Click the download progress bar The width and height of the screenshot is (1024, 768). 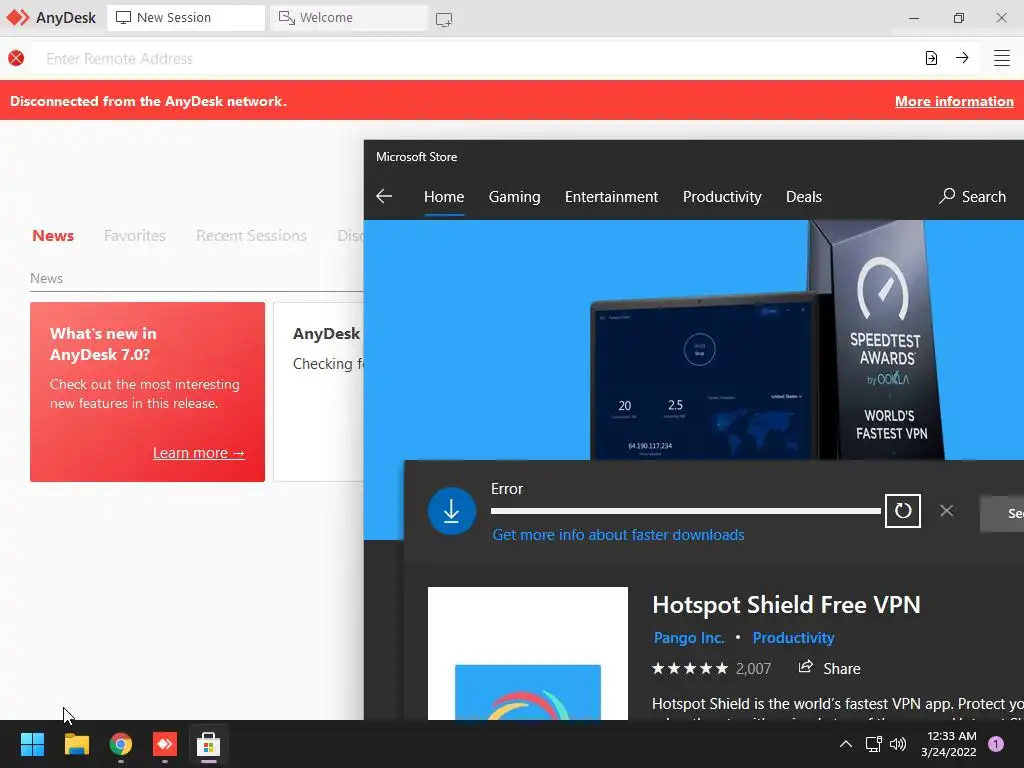pyautogui.click(x=686, y=511)
